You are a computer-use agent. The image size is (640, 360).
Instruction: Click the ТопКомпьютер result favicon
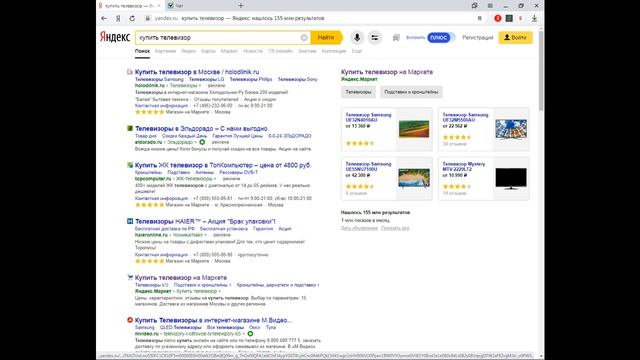click(x=130, y=165)
